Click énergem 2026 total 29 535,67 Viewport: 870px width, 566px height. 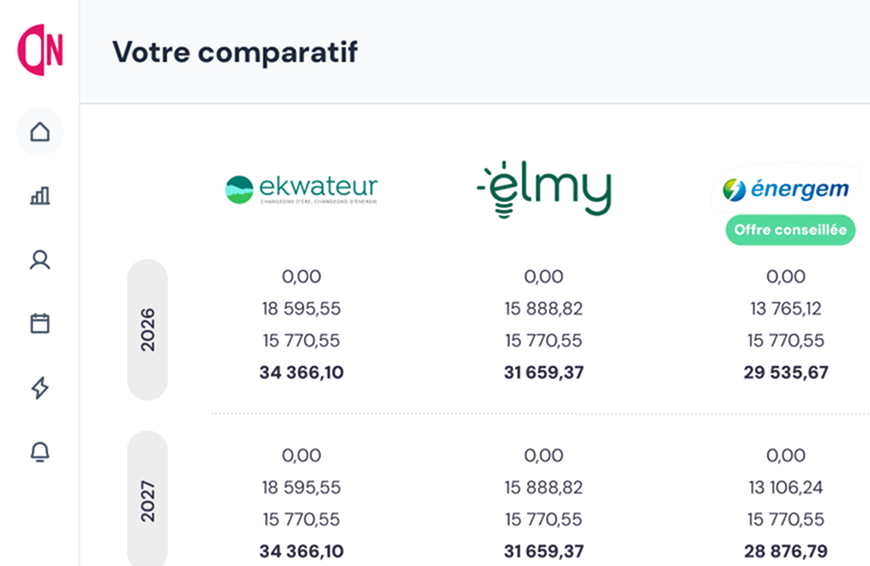[786, 373]
